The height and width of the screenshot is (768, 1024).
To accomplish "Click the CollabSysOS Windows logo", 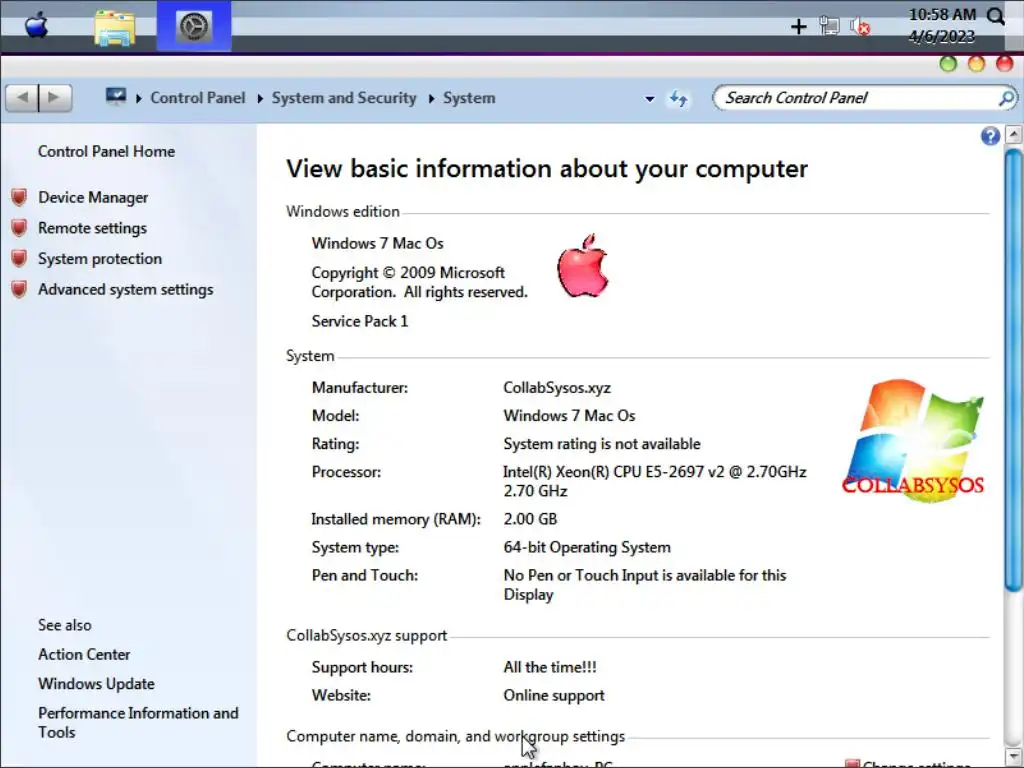I will (913, 441).
